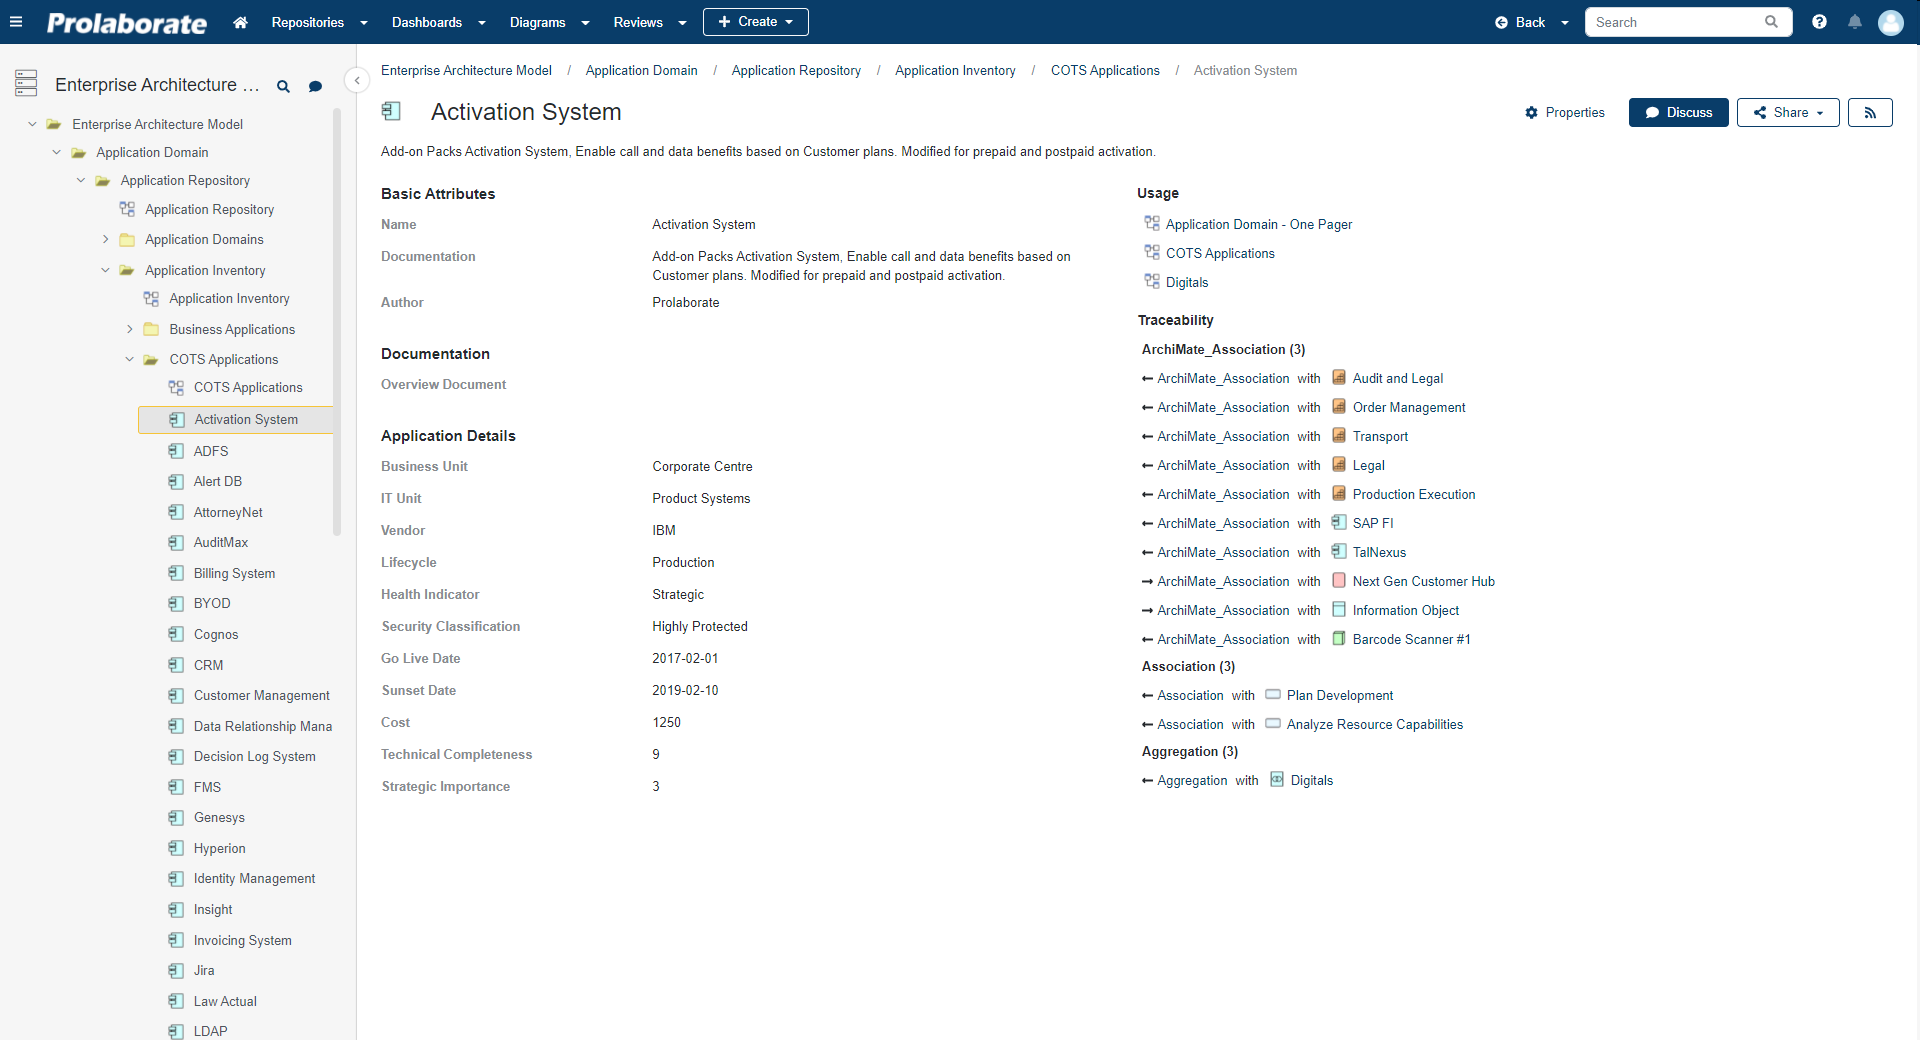
Task: Open the Create dropdown button
Action: 756,22
